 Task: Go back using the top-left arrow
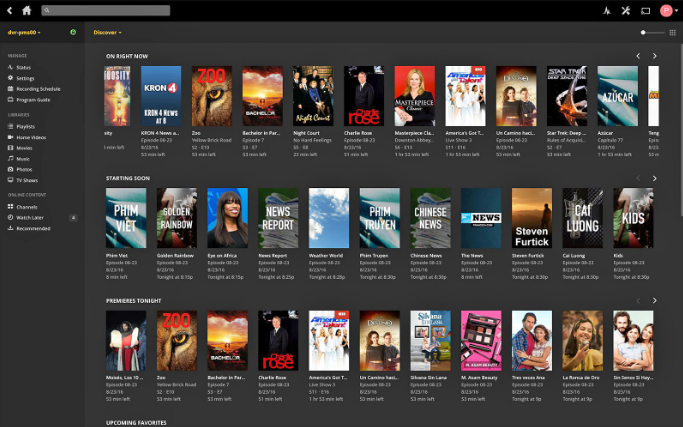10,10
